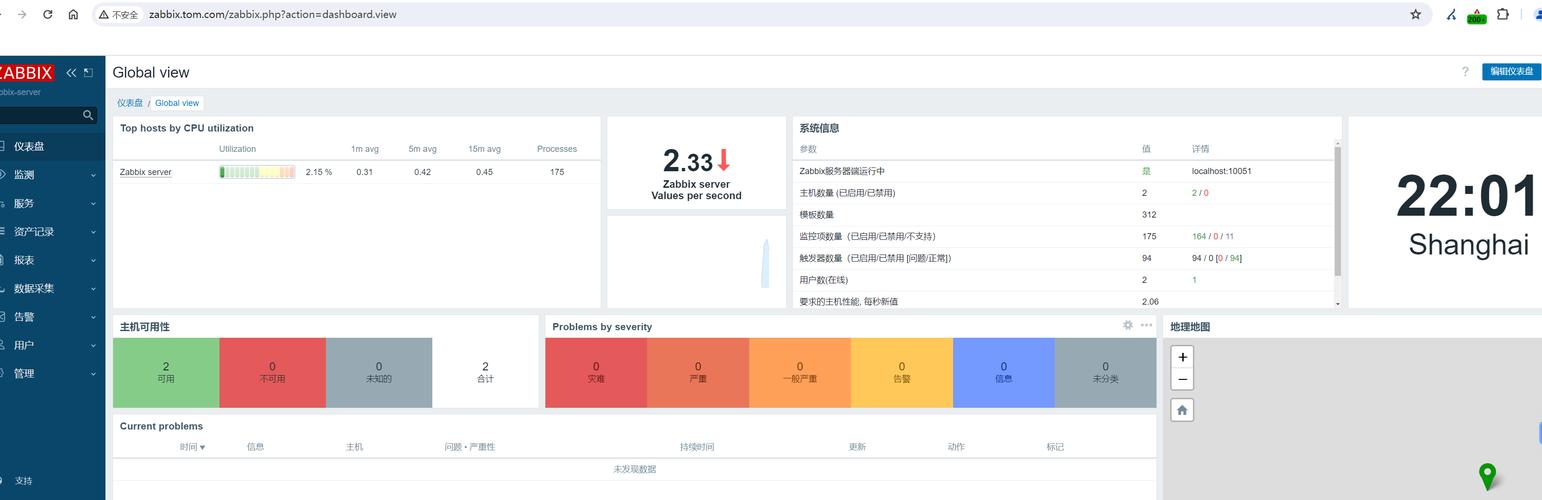
Task: Reload the page with the browser refresh icon
Action: (x=48, y=15)
